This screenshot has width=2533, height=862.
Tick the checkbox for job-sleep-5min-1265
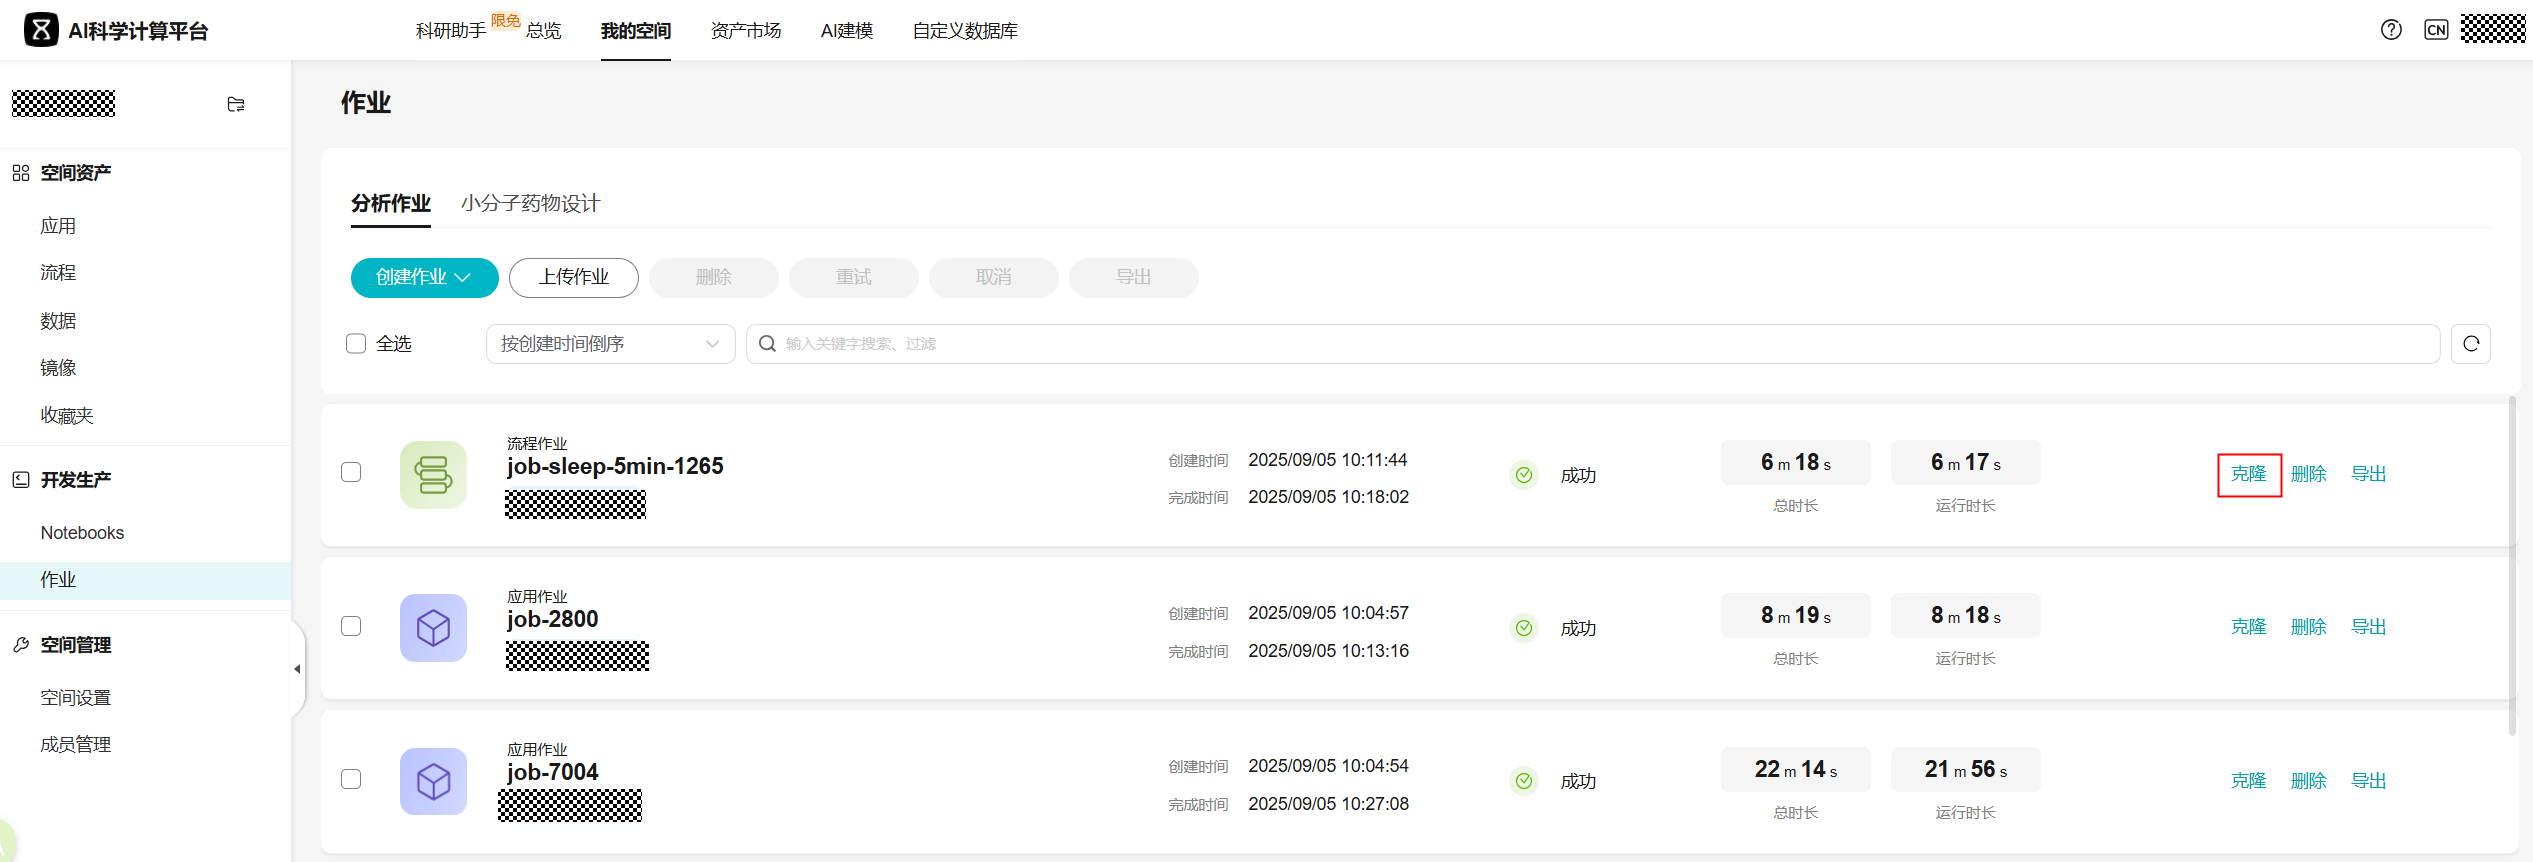pos(351,472)
